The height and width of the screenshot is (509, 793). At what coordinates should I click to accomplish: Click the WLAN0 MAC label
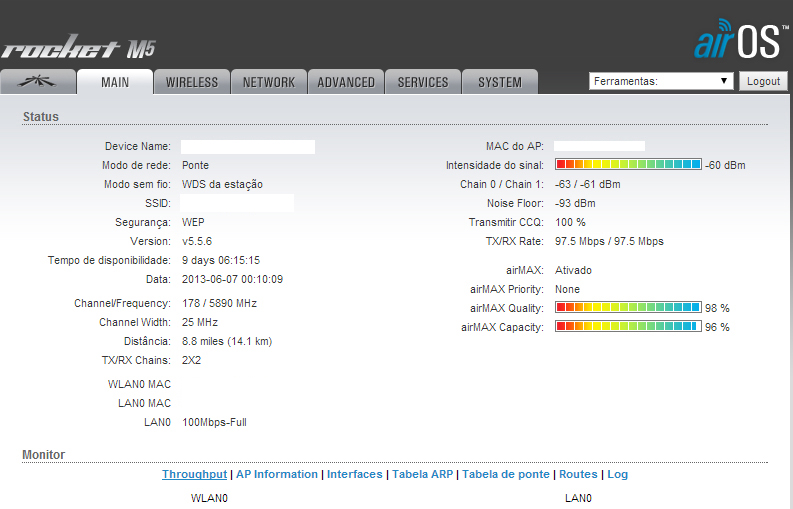point(139,385)
